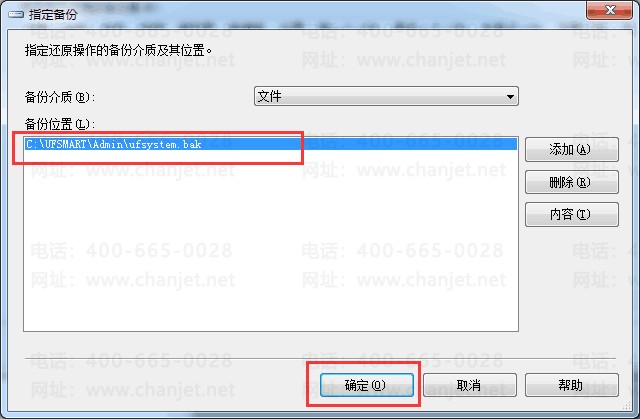Open the 备份介质 dropdown arrow

pyautogui.click(x=510, y=97)
